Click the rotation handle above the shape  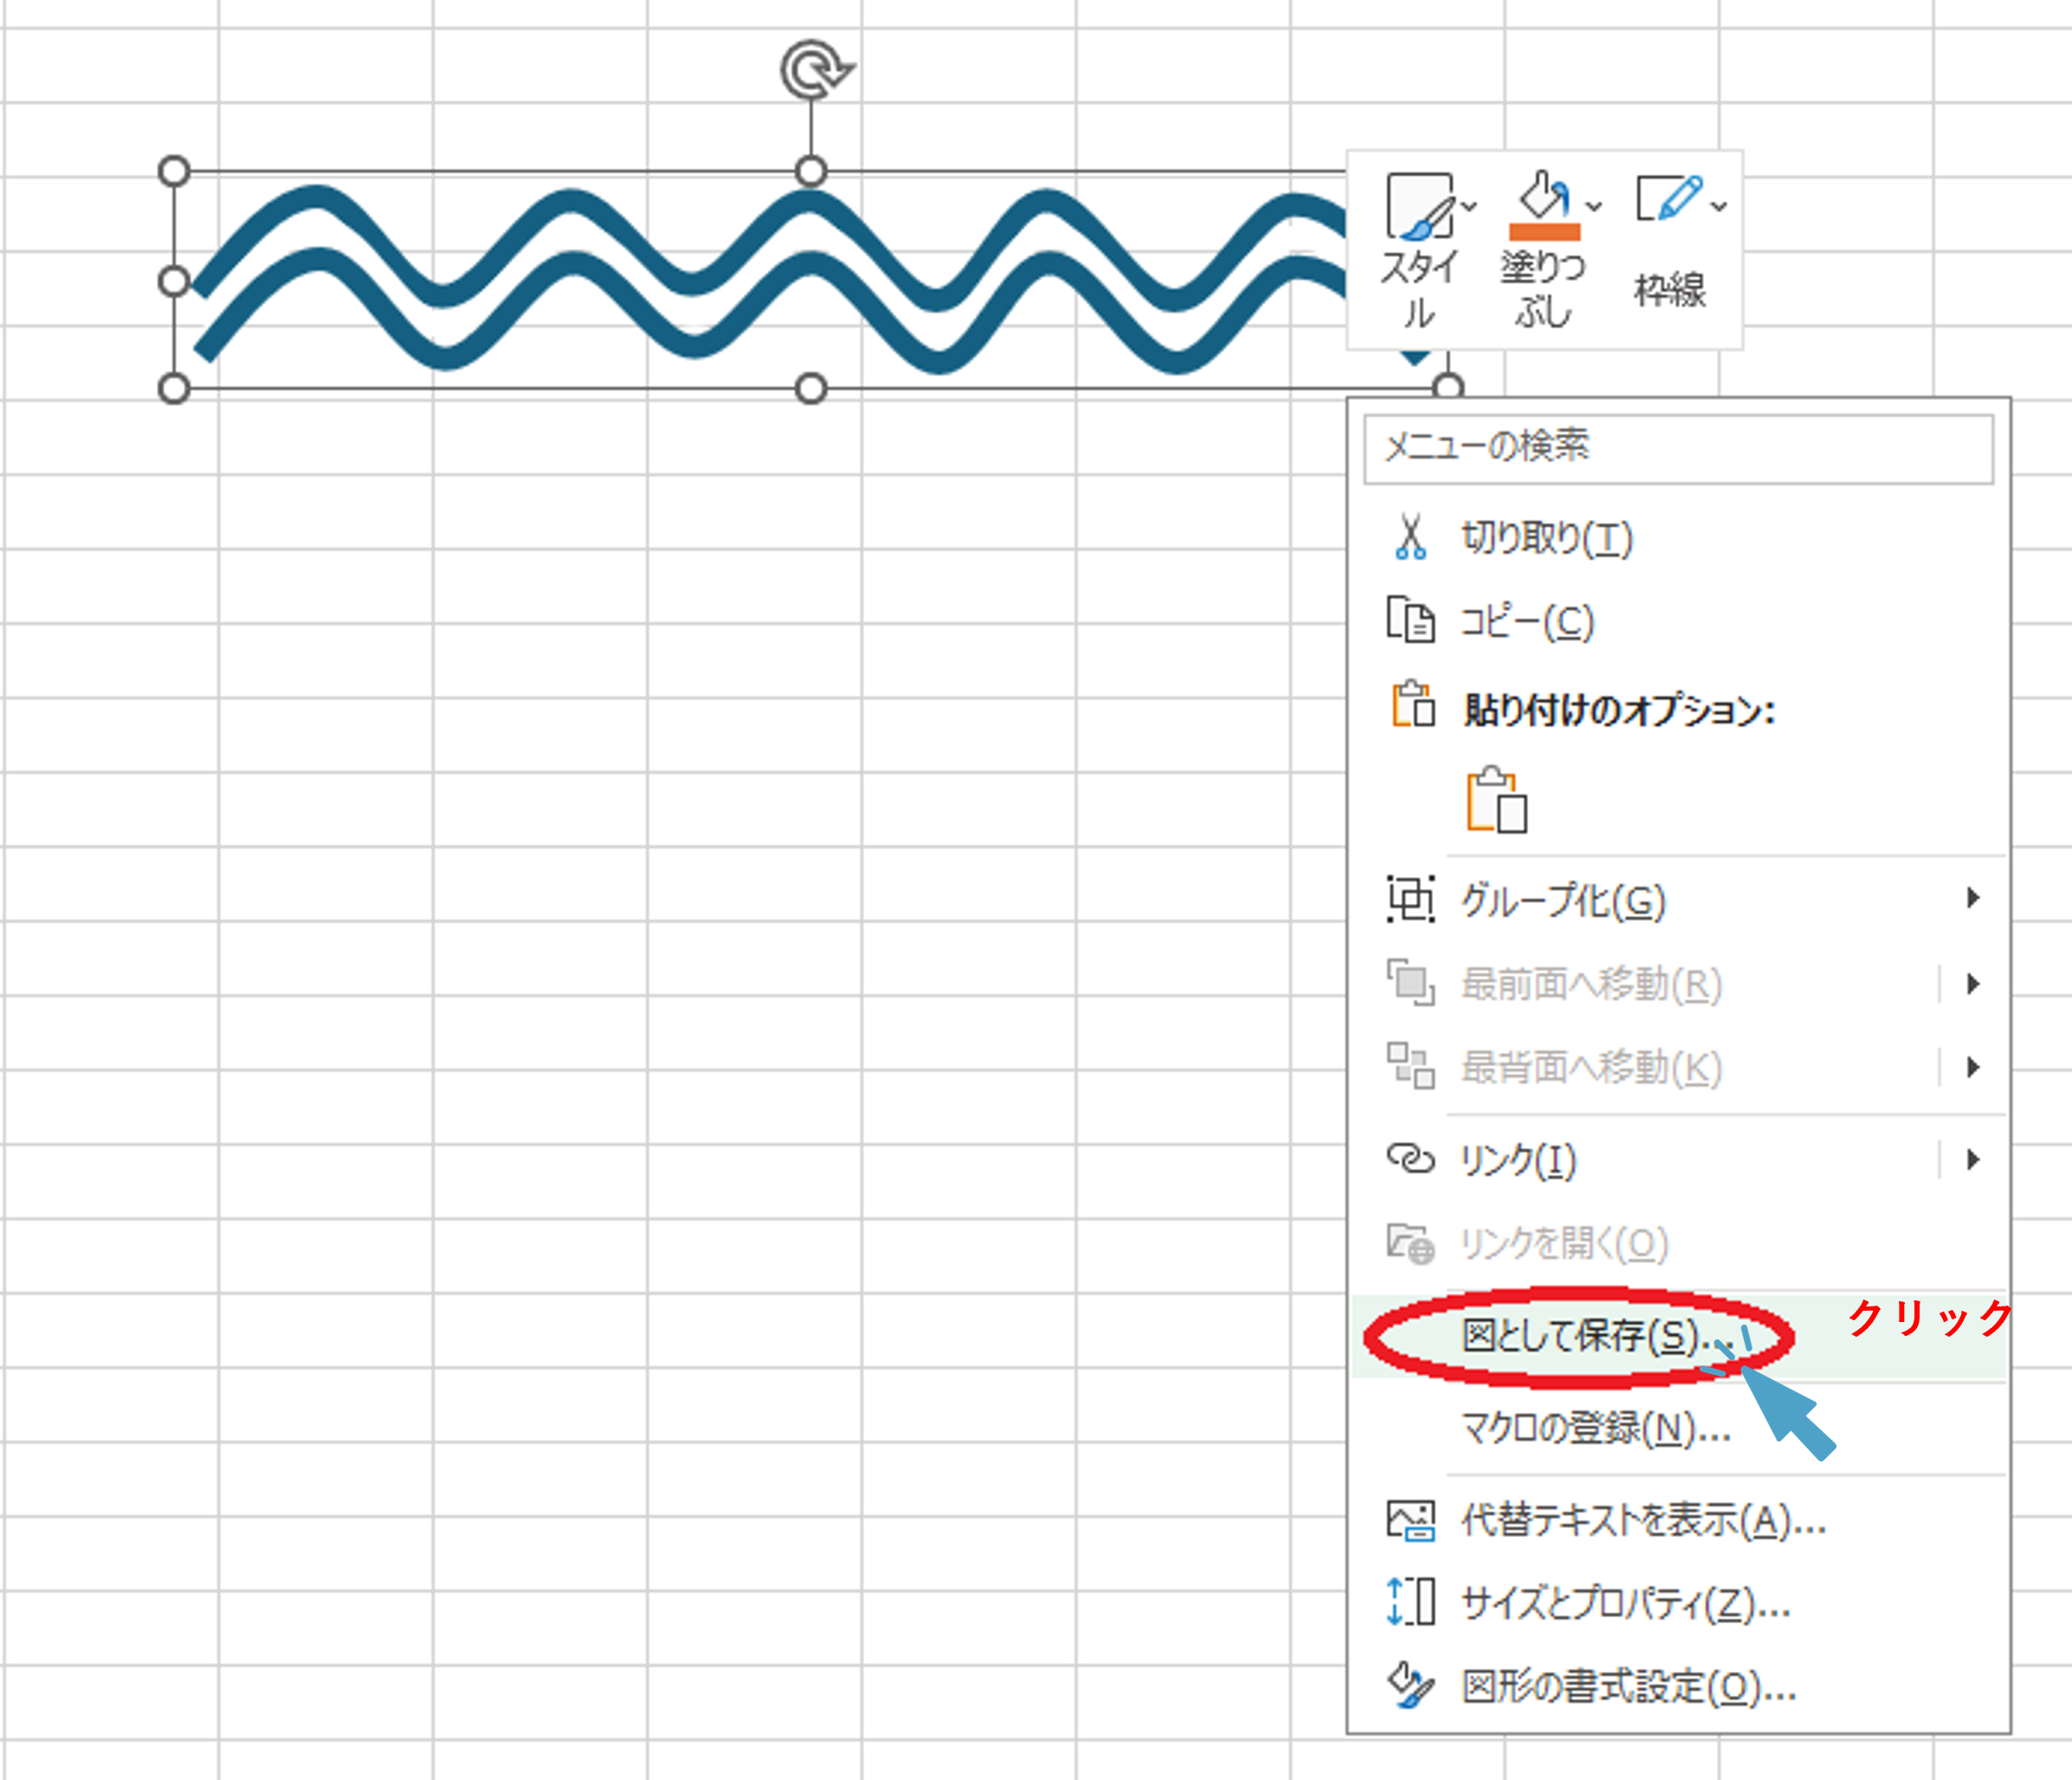click(x=814, y=70)
